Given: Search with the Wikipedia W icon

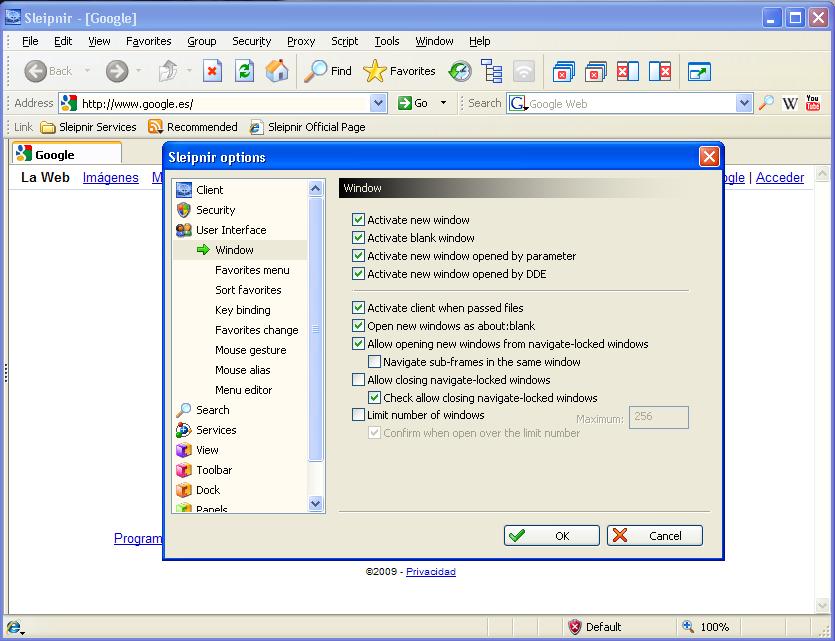Looking at the screenshot, I should pyautogui.click(x=790, y=103).
